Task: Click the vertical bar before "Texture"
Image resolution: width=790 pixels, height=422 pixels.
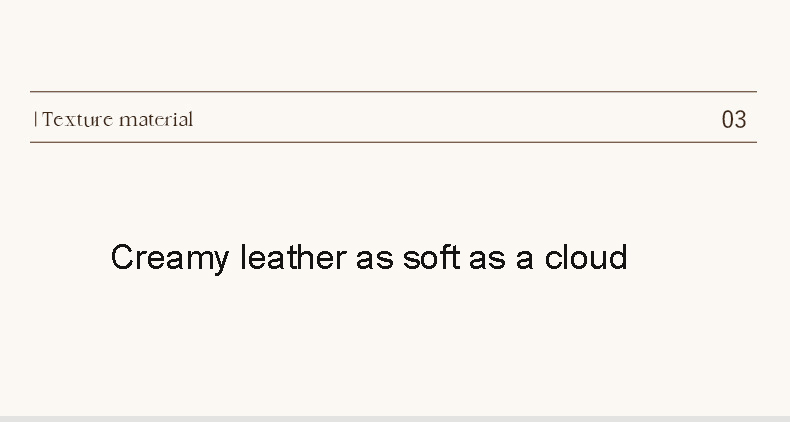Action: coord(36,120)
